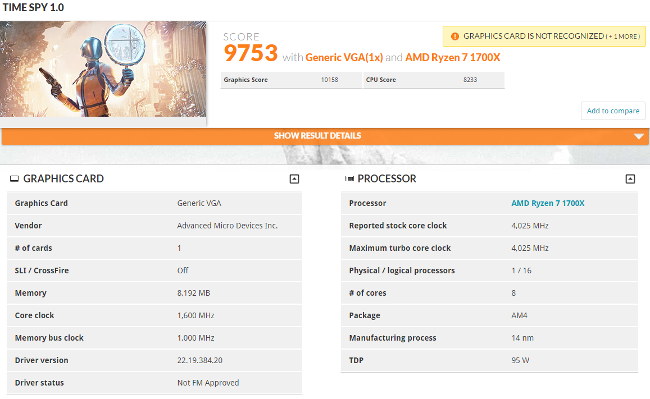Select physical / logical processors value 1 / 16

click(x=521, y=271)
